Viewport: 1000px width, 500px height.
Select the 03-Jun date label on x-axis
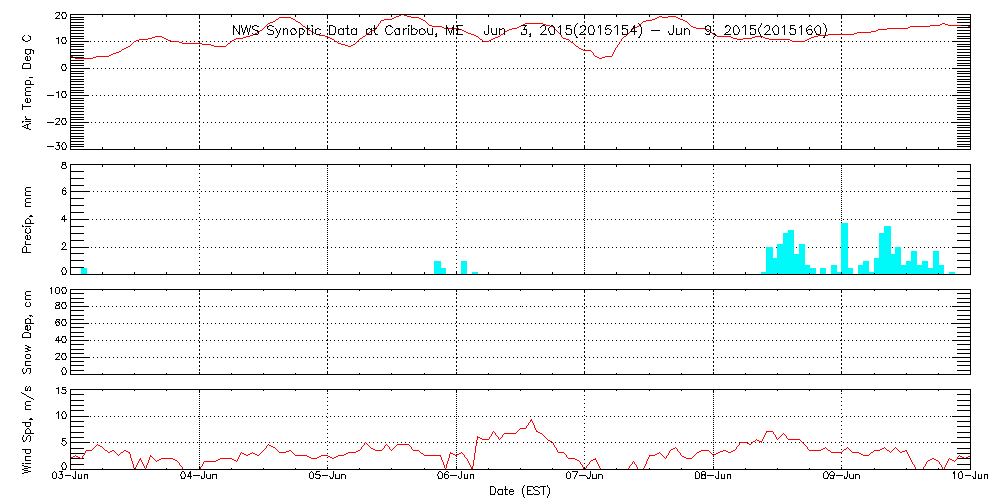click(71, 477)
